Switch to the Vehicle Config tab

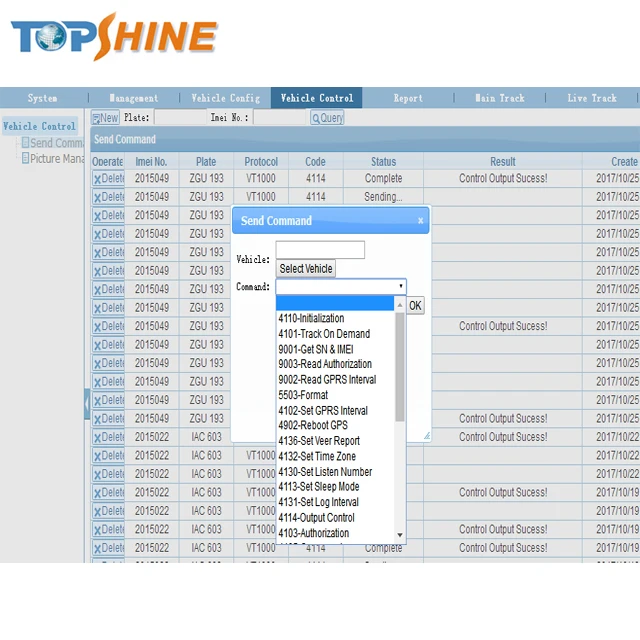[225, 98]
